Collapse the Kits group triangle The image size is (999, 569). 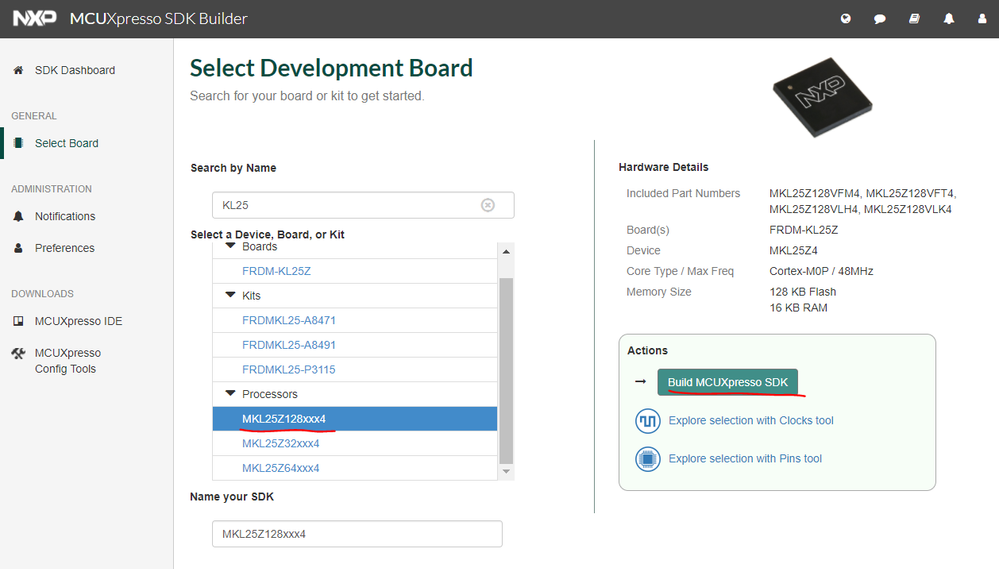pos(231,296)
